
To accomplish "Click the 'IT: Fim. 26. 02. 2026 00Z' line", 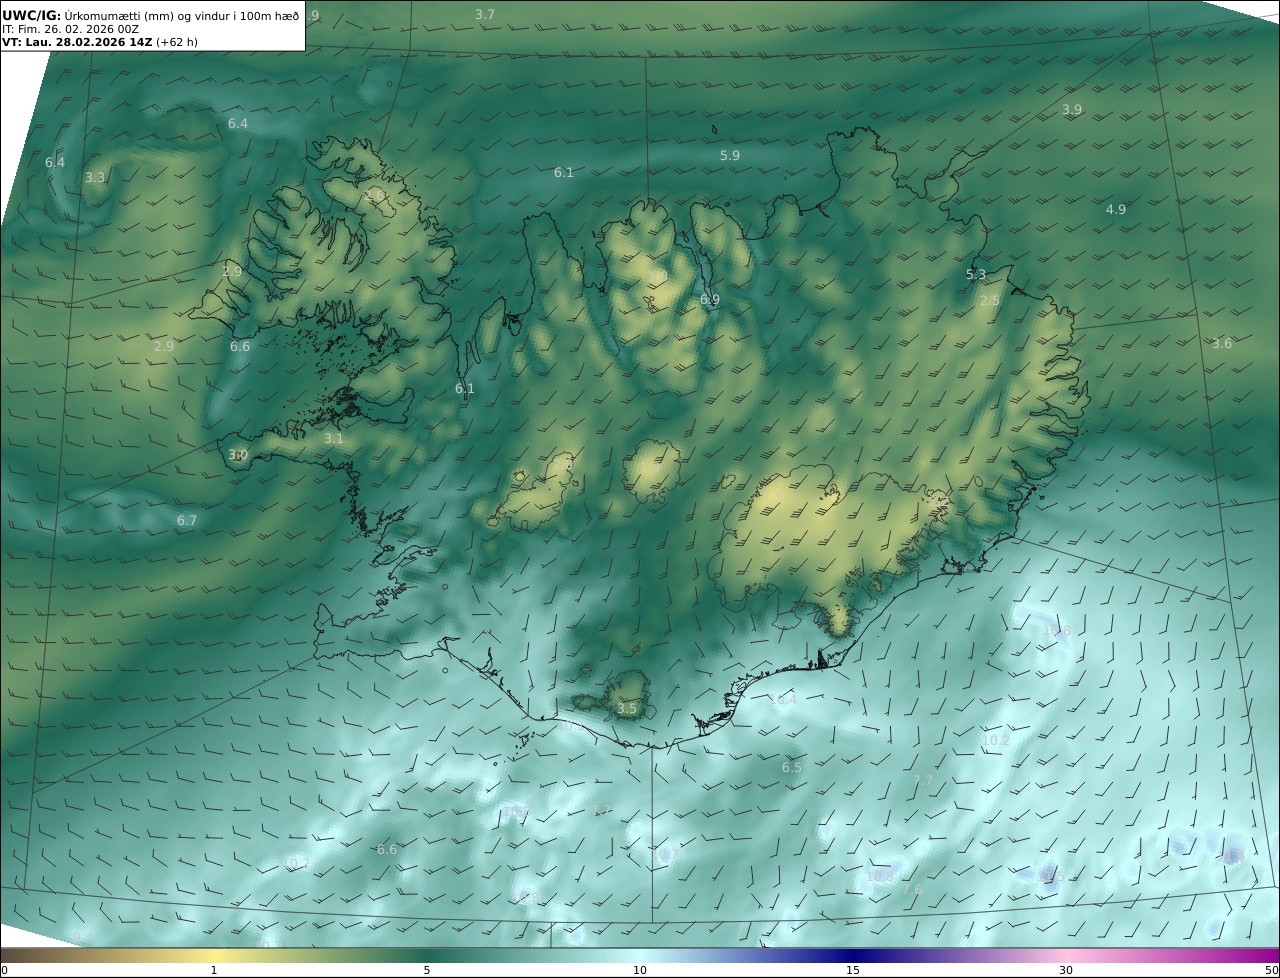I will (x=71, y=29).
